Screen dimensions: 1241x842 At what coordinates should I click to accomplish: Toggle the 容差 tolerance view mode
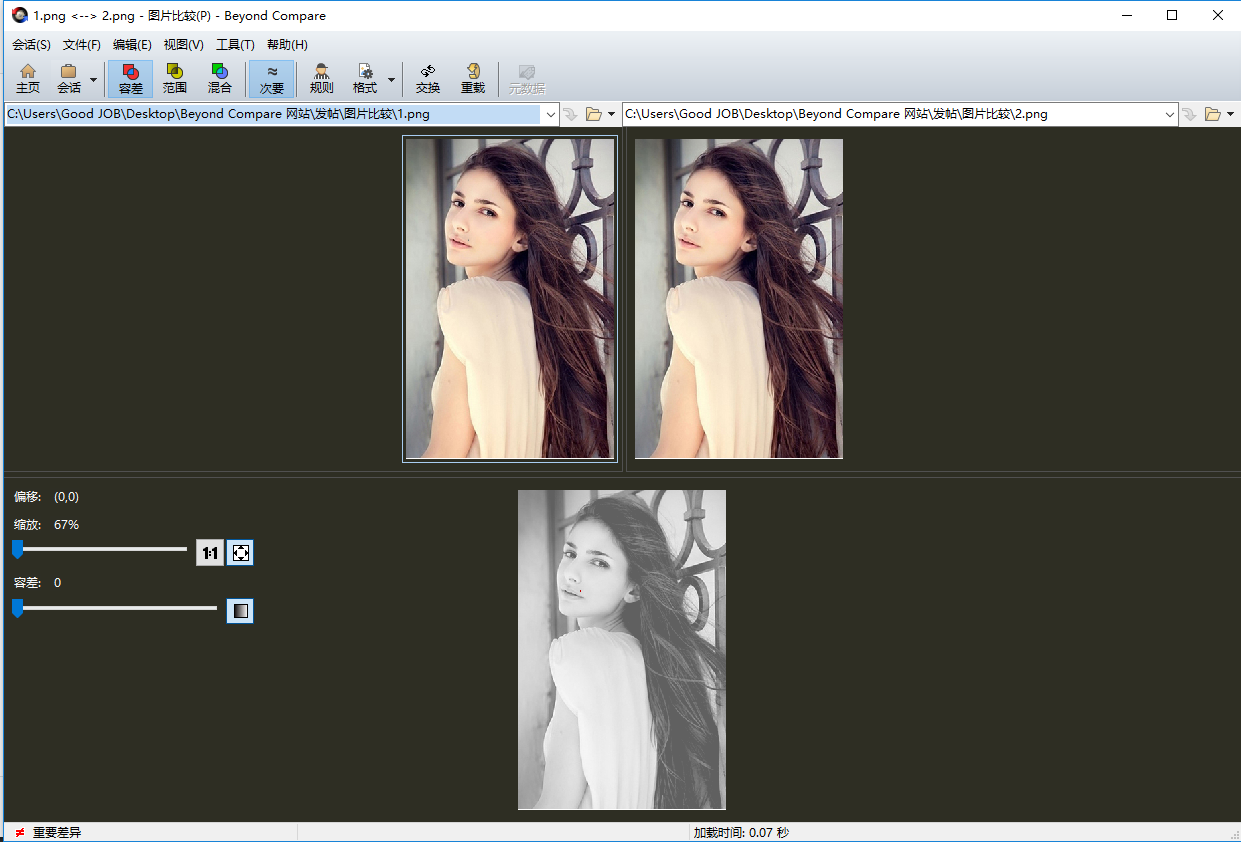(x=131, y=78)
